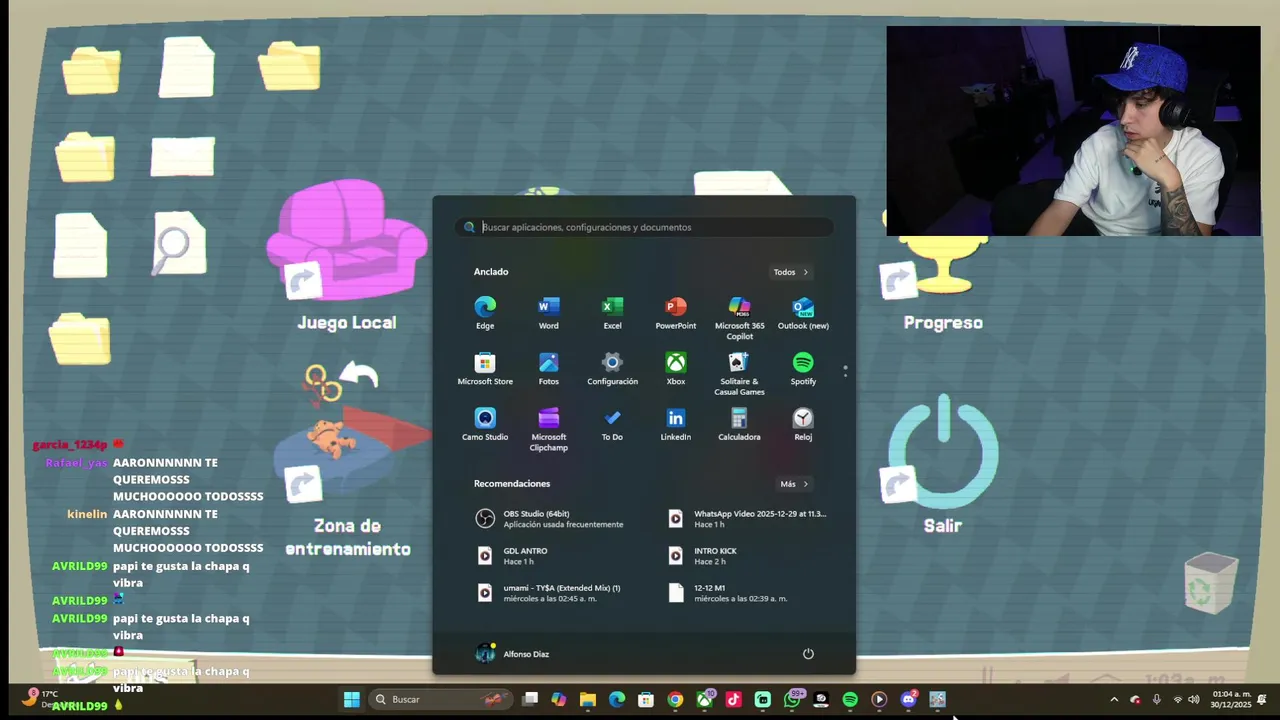Click the microphone tray icon
The height and width of the screenshot is (720, 1280).
point(1157,700)
